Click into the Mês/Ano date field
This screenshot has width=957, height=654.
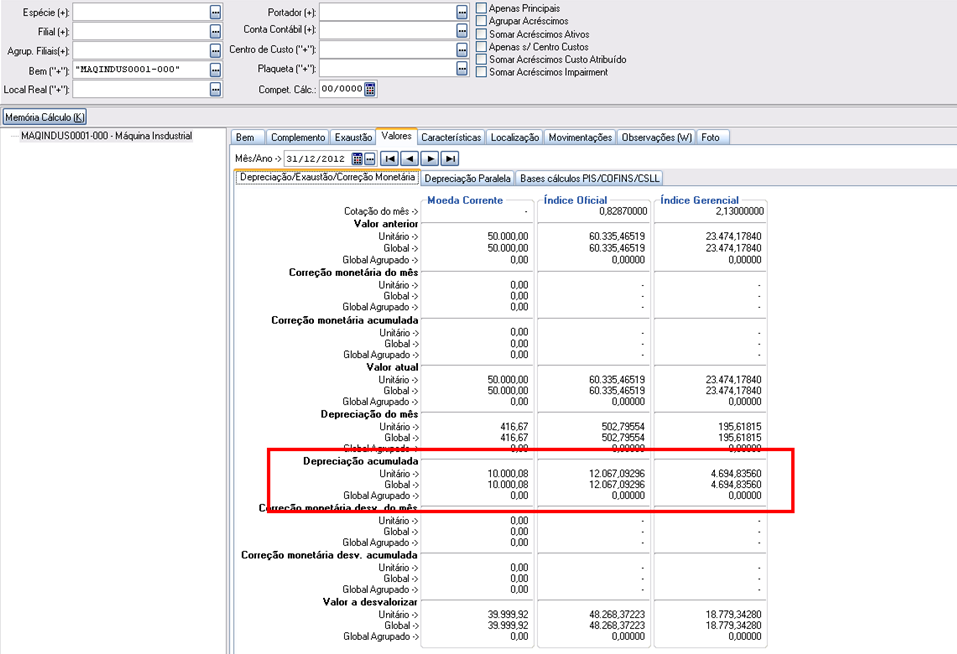(x=315, y=158)
